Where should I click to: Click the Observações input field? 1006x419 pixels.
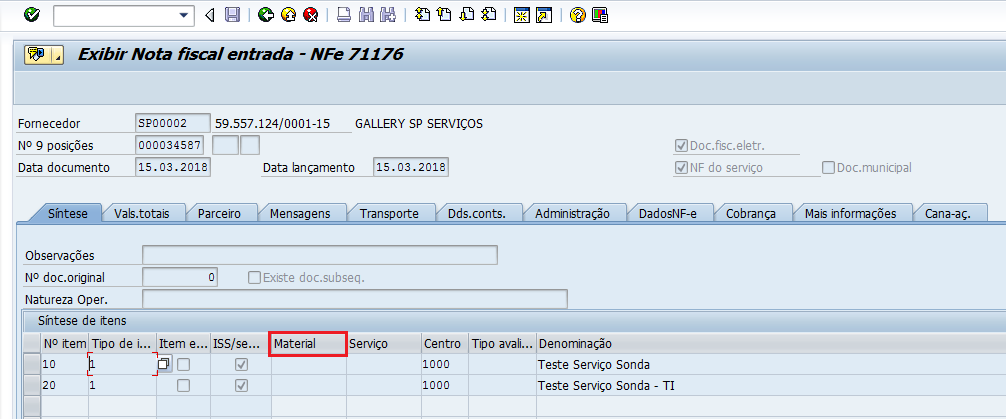(x=320, y=255)
